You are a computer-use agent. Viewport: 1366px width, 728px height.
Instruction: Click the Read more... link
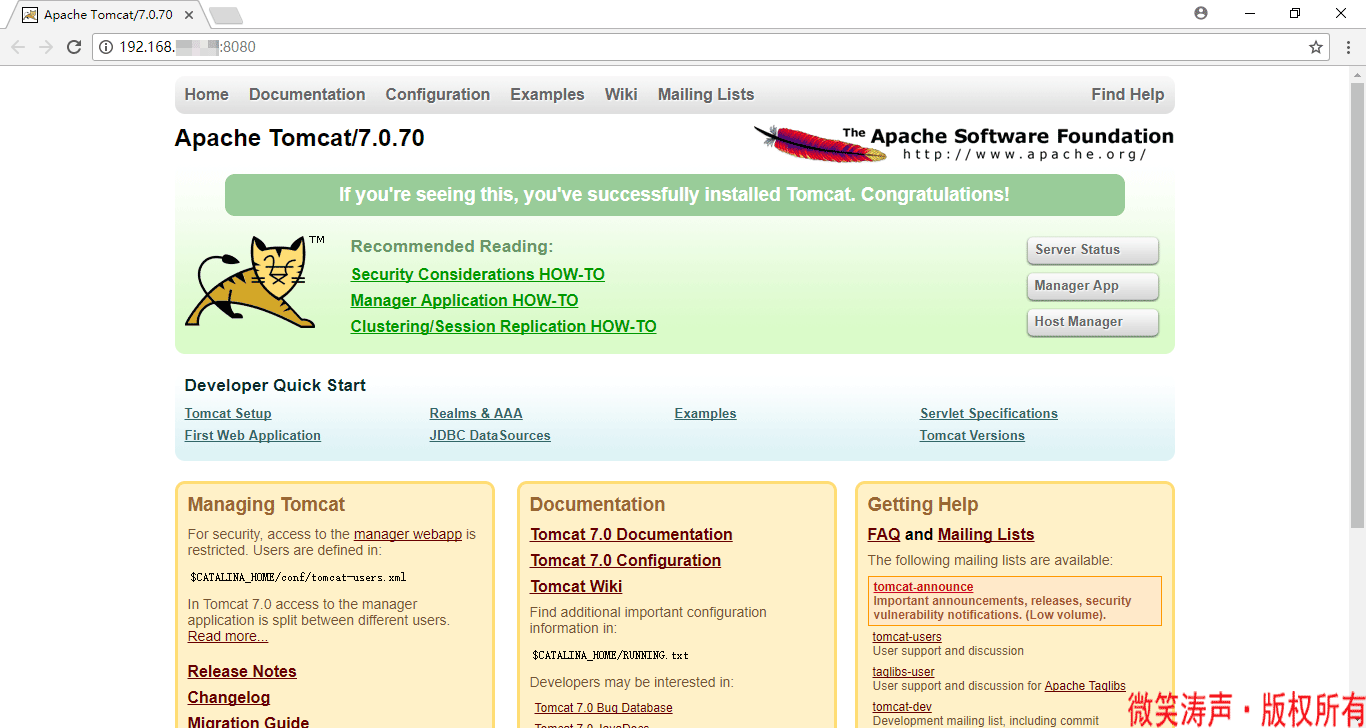(228, 636)
